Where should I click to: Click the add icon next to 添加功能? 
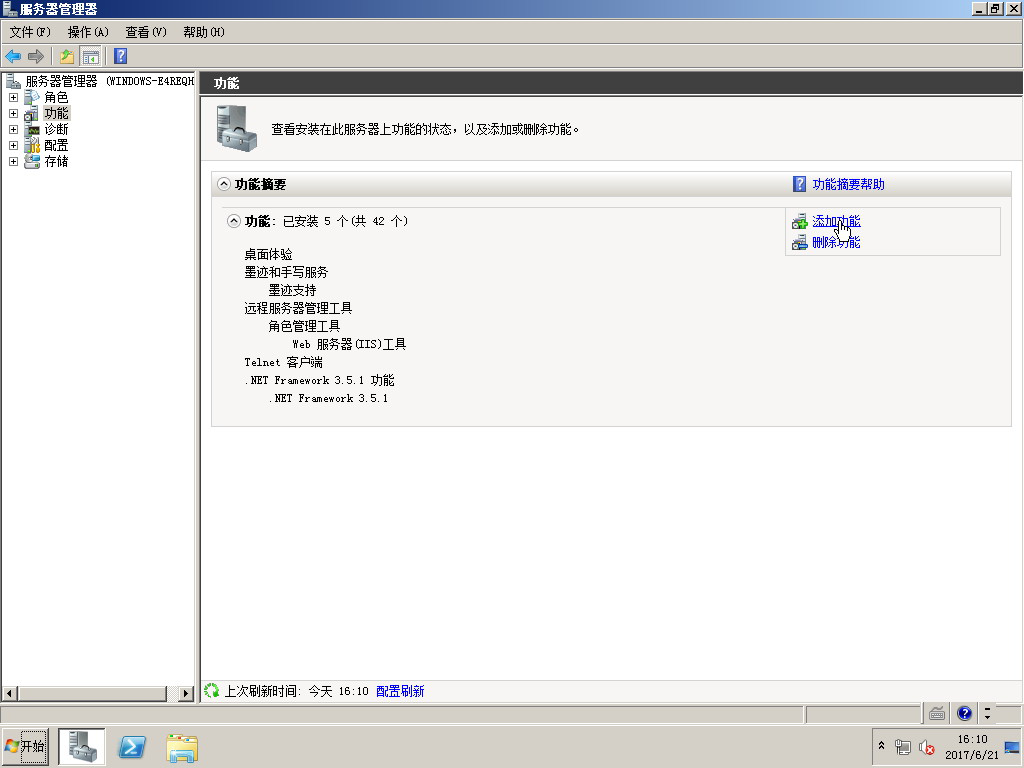pos(800,221)
